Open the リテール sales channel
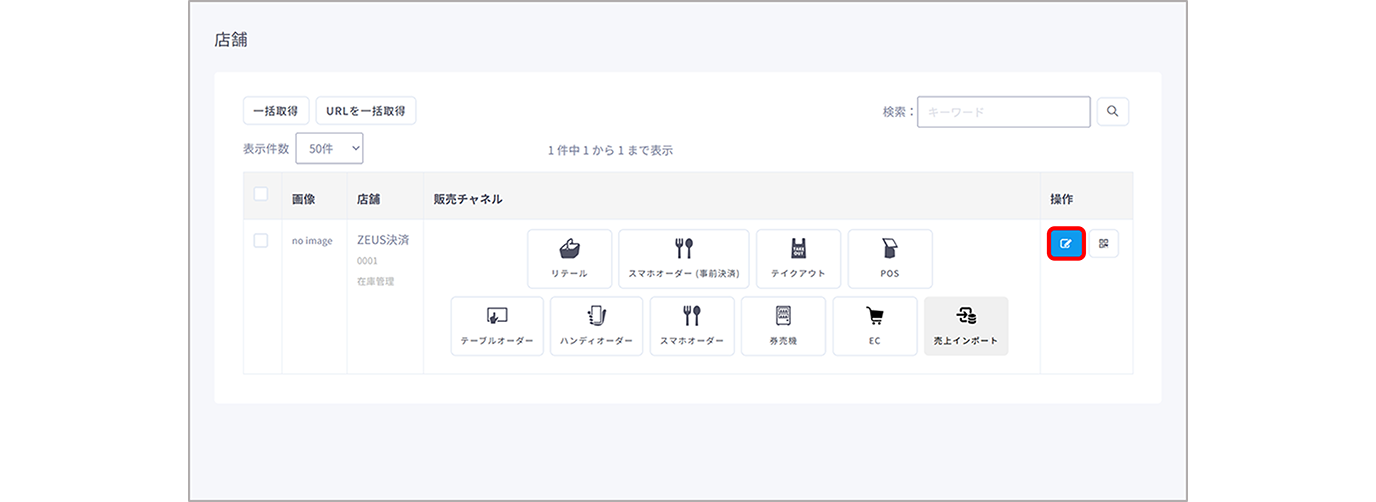 click(569, 259)
